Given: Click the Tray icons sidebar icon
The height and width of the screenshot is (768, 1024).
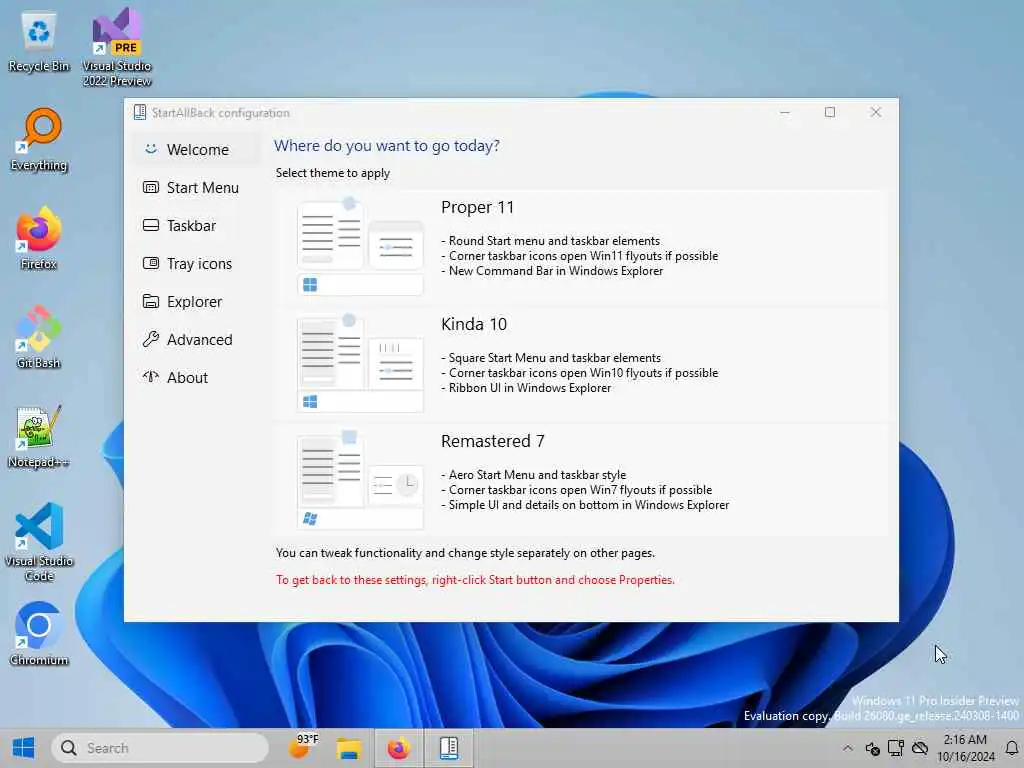Looking at the screenshot, I should (151, 263).
